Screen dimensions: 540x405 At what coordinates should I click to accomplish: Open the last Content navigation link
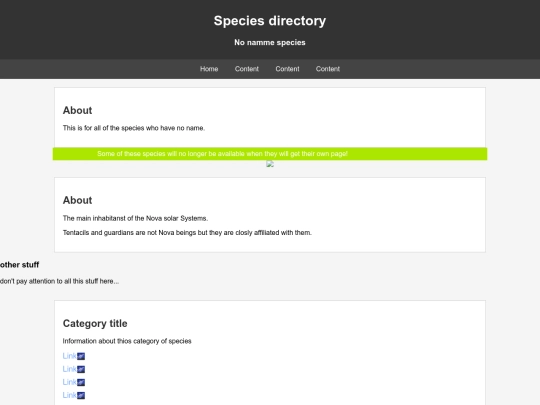[328, 69]
